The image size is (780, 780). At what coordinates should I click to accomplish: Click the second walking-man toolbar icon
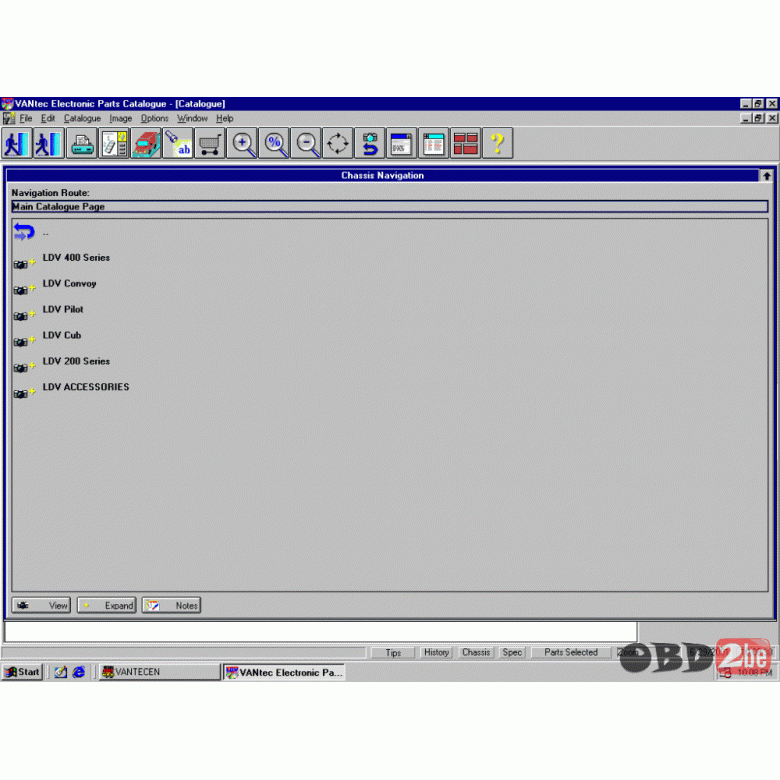[49, 144]
